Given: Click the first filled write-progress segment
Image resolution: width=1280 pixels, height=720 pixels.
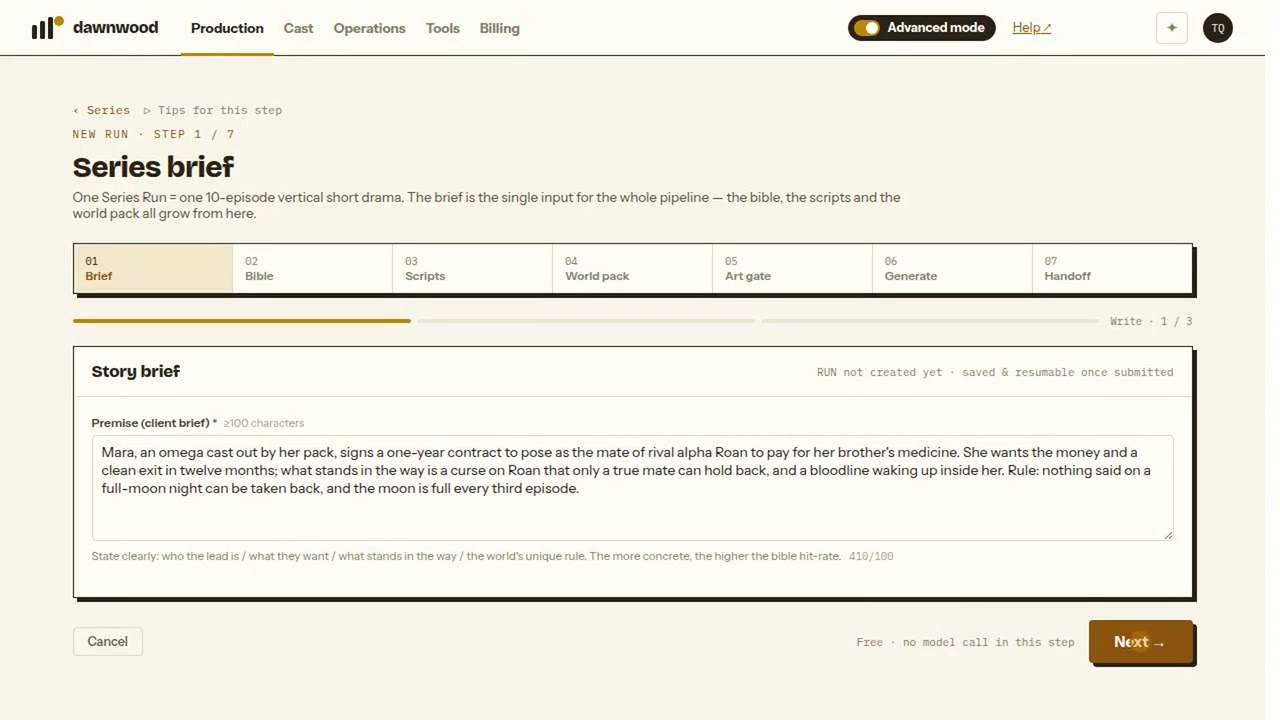Looking at the screenshot, I should pyautogui.click(x=241, y=321).
